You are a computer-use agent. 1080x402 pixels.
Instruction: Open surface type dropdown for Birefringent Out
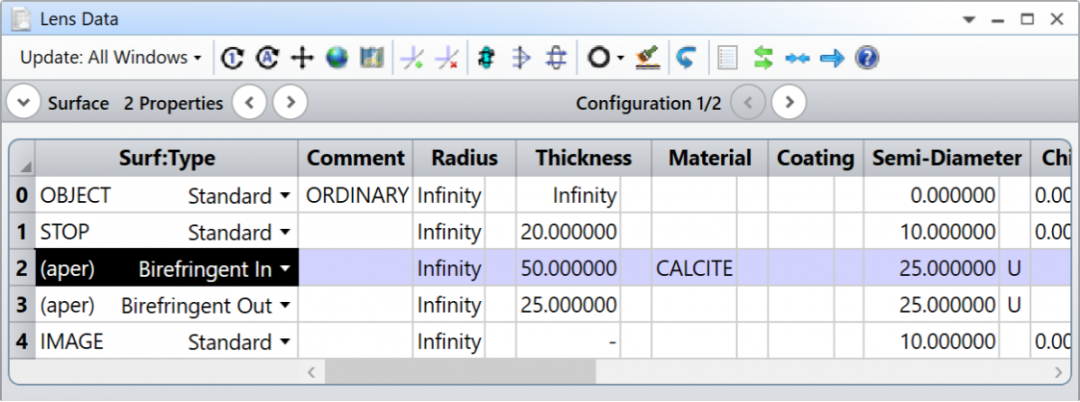pos(286,306)
